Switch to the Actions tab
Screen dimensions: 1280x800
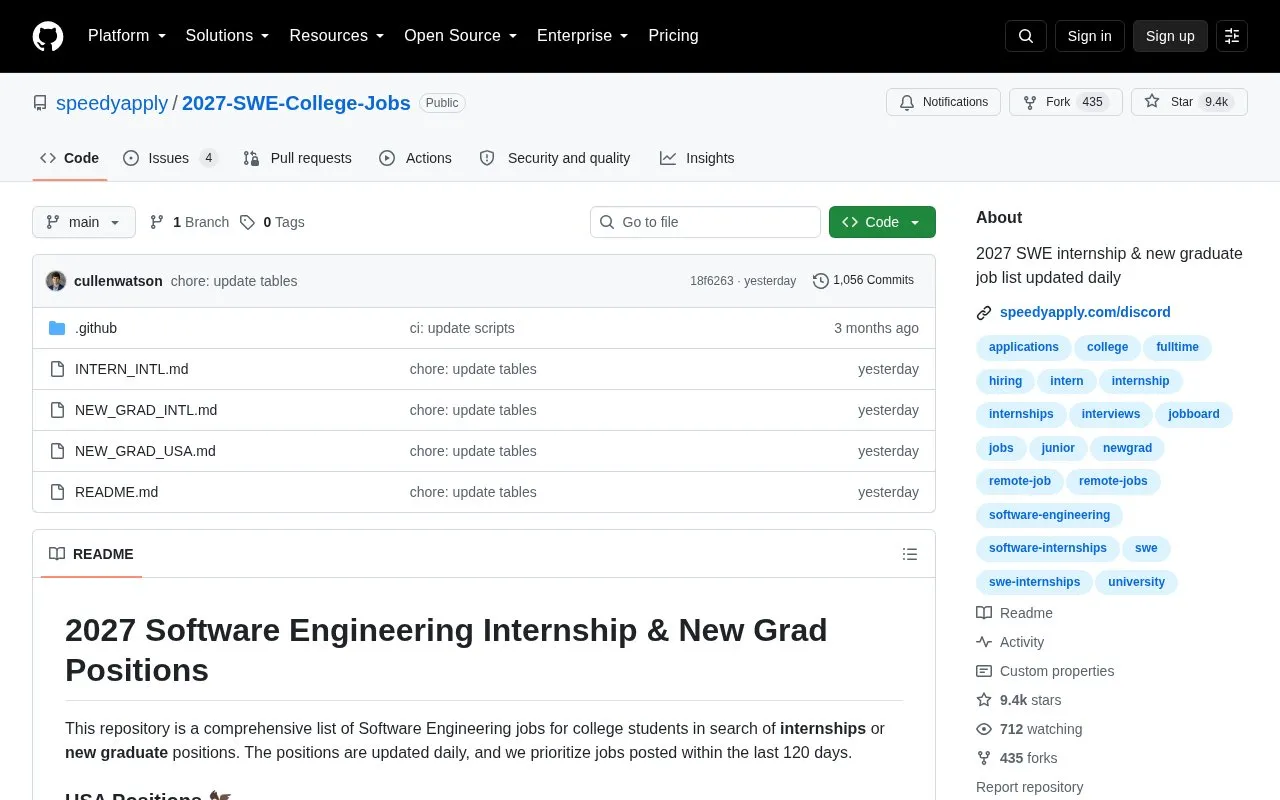[x=416, y=158]
